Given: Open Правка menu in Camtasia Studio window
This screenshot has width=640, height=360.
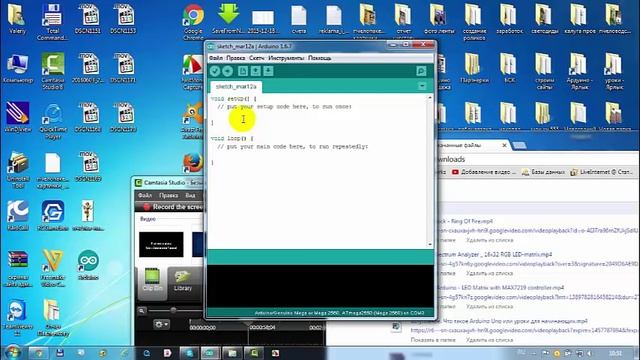Looking at the screenshot, I should [169, 196].
